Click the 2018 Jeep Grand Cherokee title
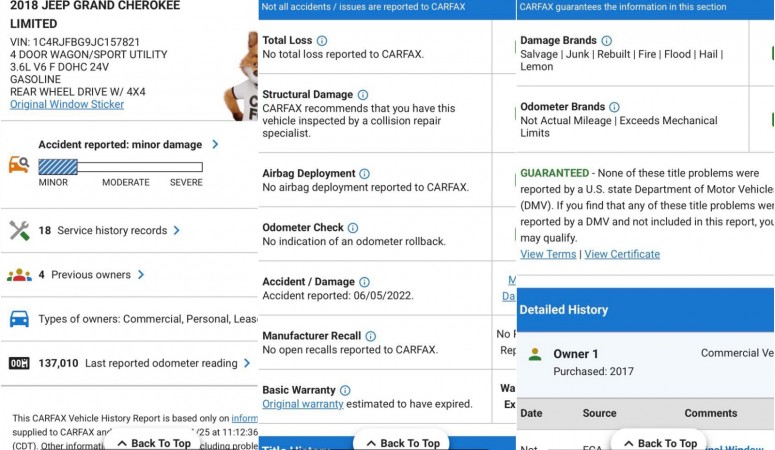This screenshot has height=450, width=775. click(95, 14)
